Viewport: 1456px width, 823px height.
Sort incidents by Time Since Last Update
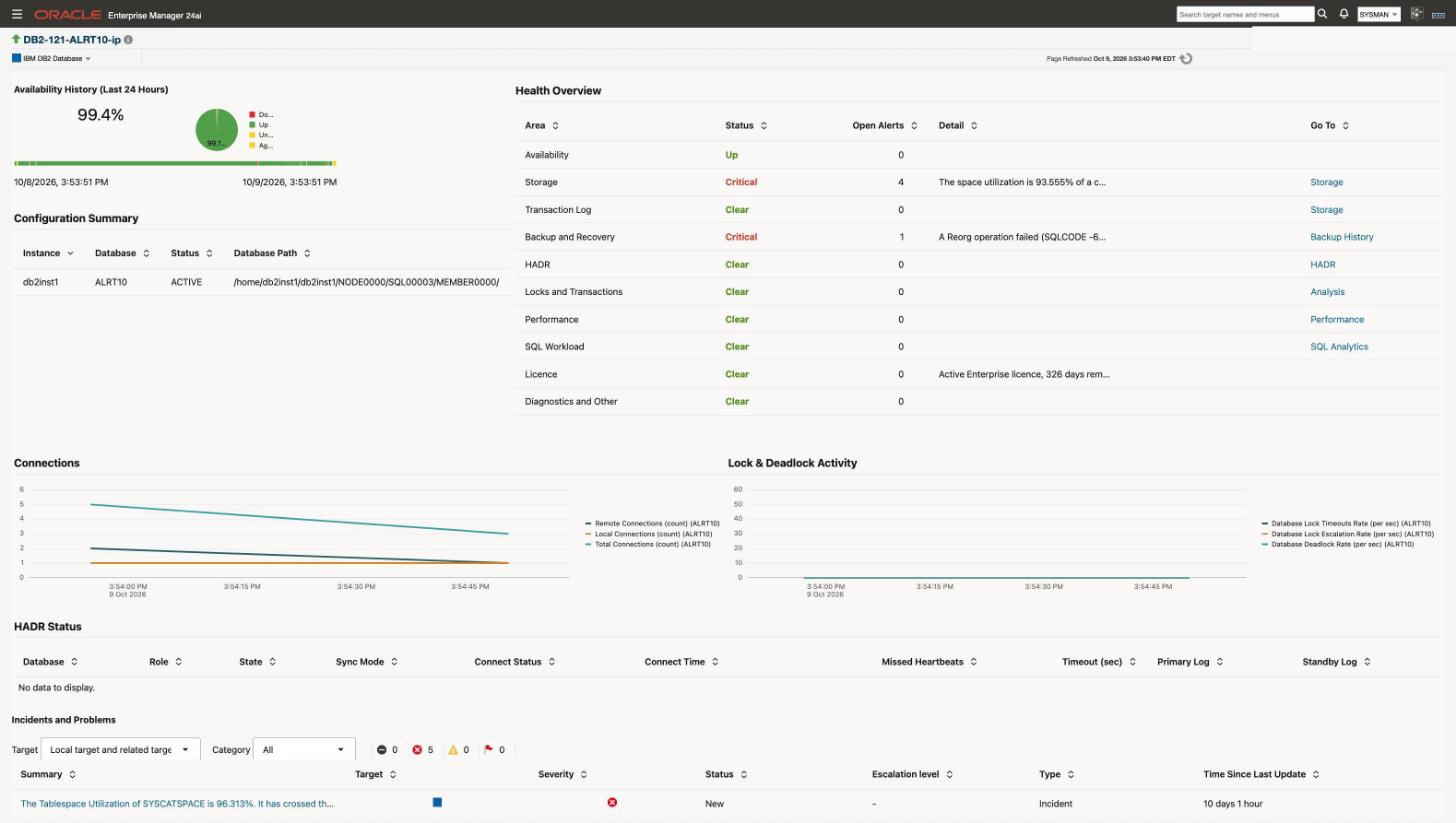(x=1315, y=774)
